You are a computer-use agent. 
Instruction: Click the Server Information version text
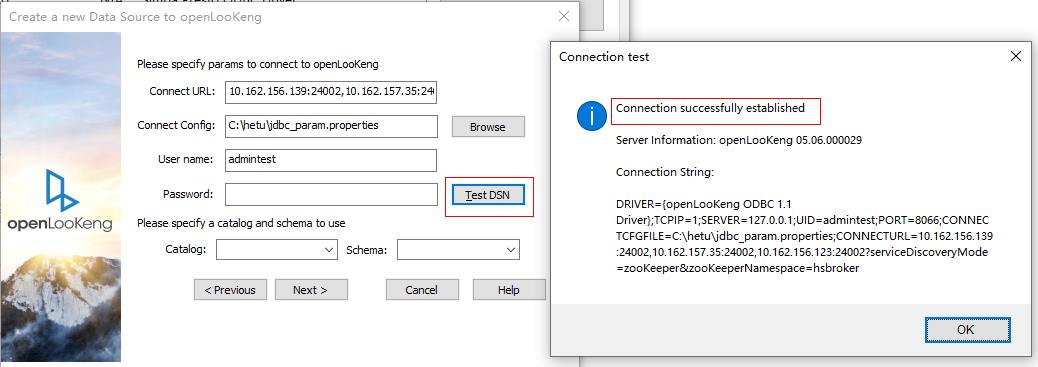[x=738, y=140]
